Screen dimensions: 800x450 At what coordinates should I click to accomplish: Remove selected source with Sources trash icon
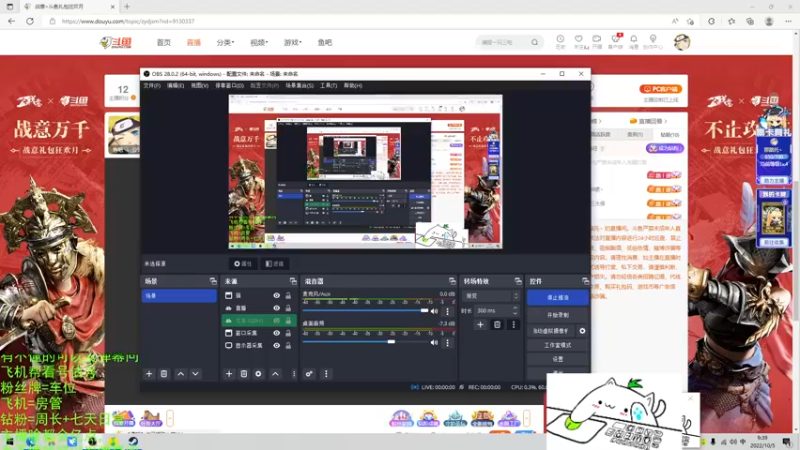pyautogui.click(x=244, y=374)
